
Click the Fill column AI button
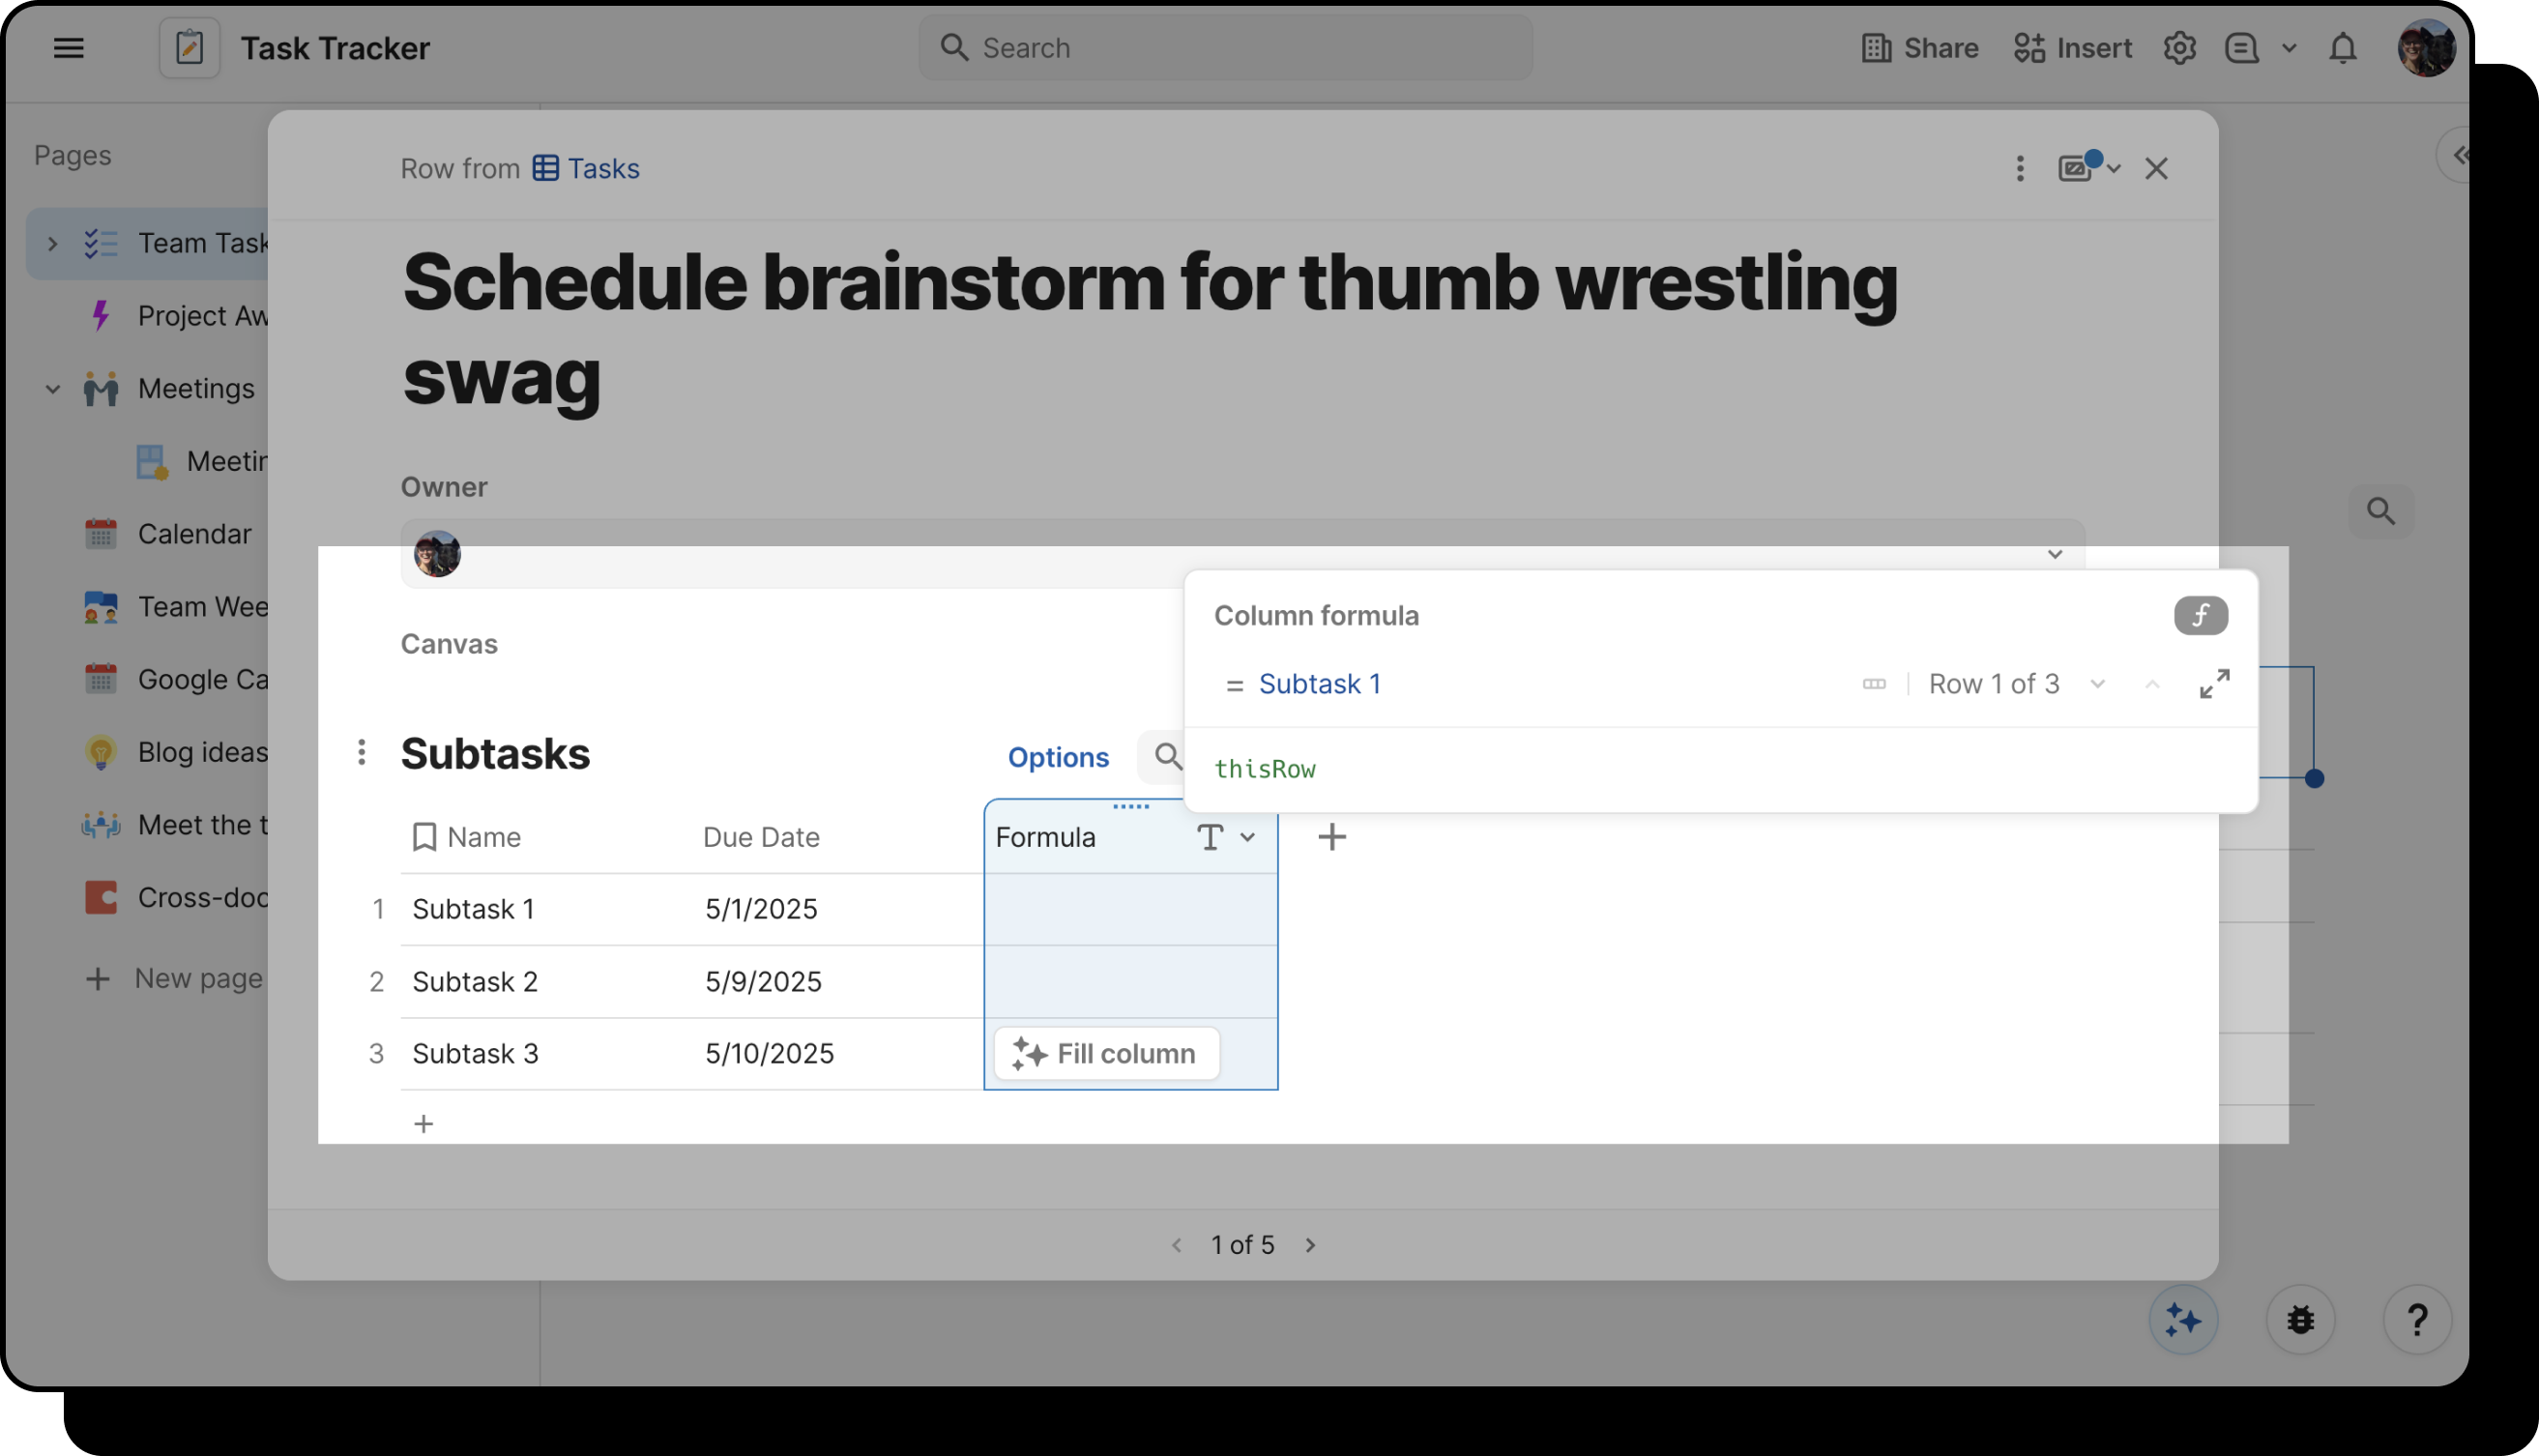pos(1106,1053)
